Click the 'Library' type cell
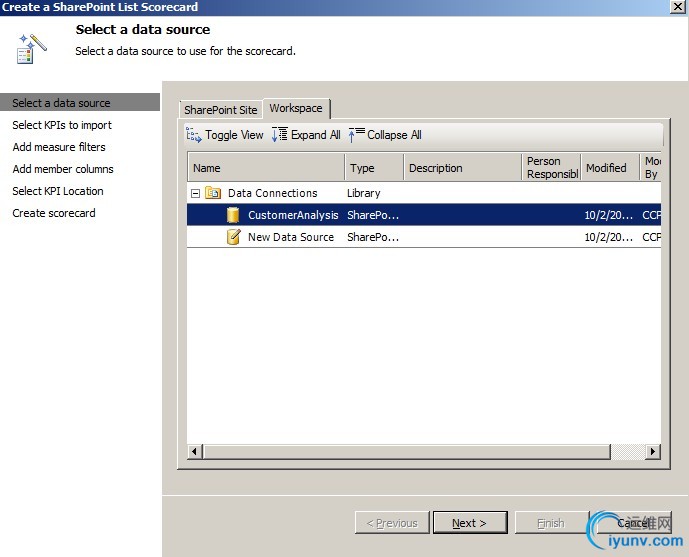The height and width of the screenshot is (557, 689). point(363,193)
